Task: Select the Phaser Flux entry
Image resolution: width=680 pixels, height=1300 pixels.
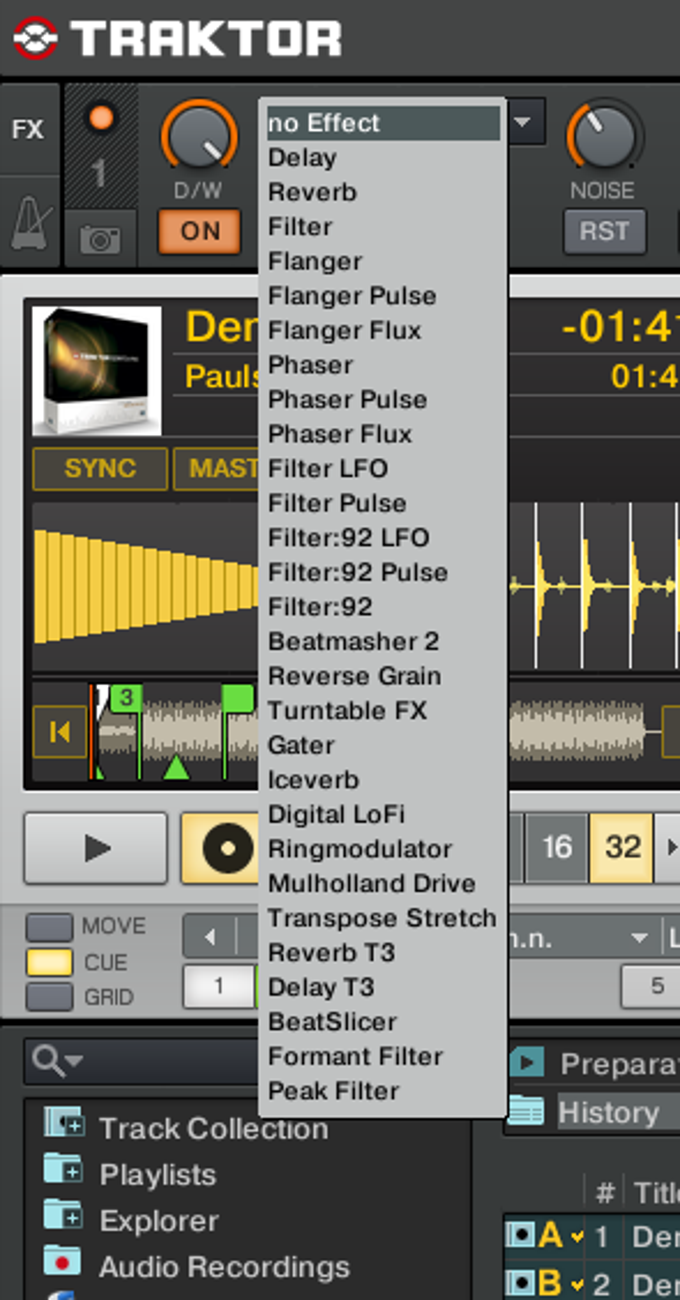Action: 383,435
